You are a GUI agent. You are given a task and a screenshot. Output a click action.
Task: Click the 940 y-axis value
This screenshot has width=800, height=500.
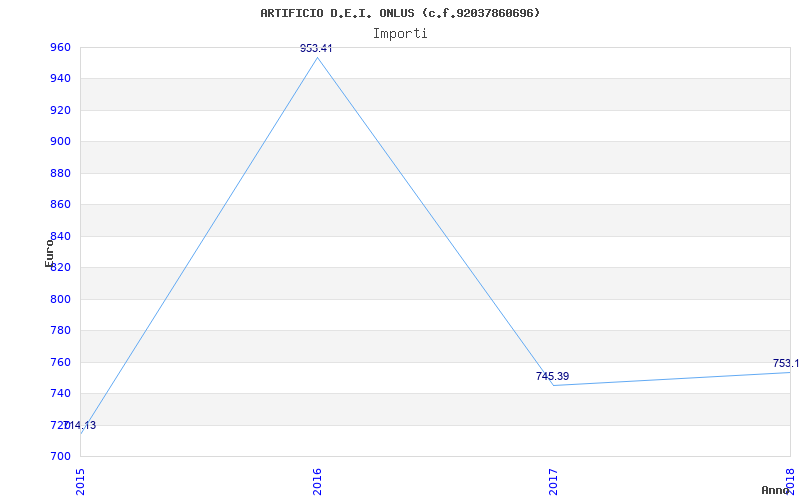tap(60, 79)
